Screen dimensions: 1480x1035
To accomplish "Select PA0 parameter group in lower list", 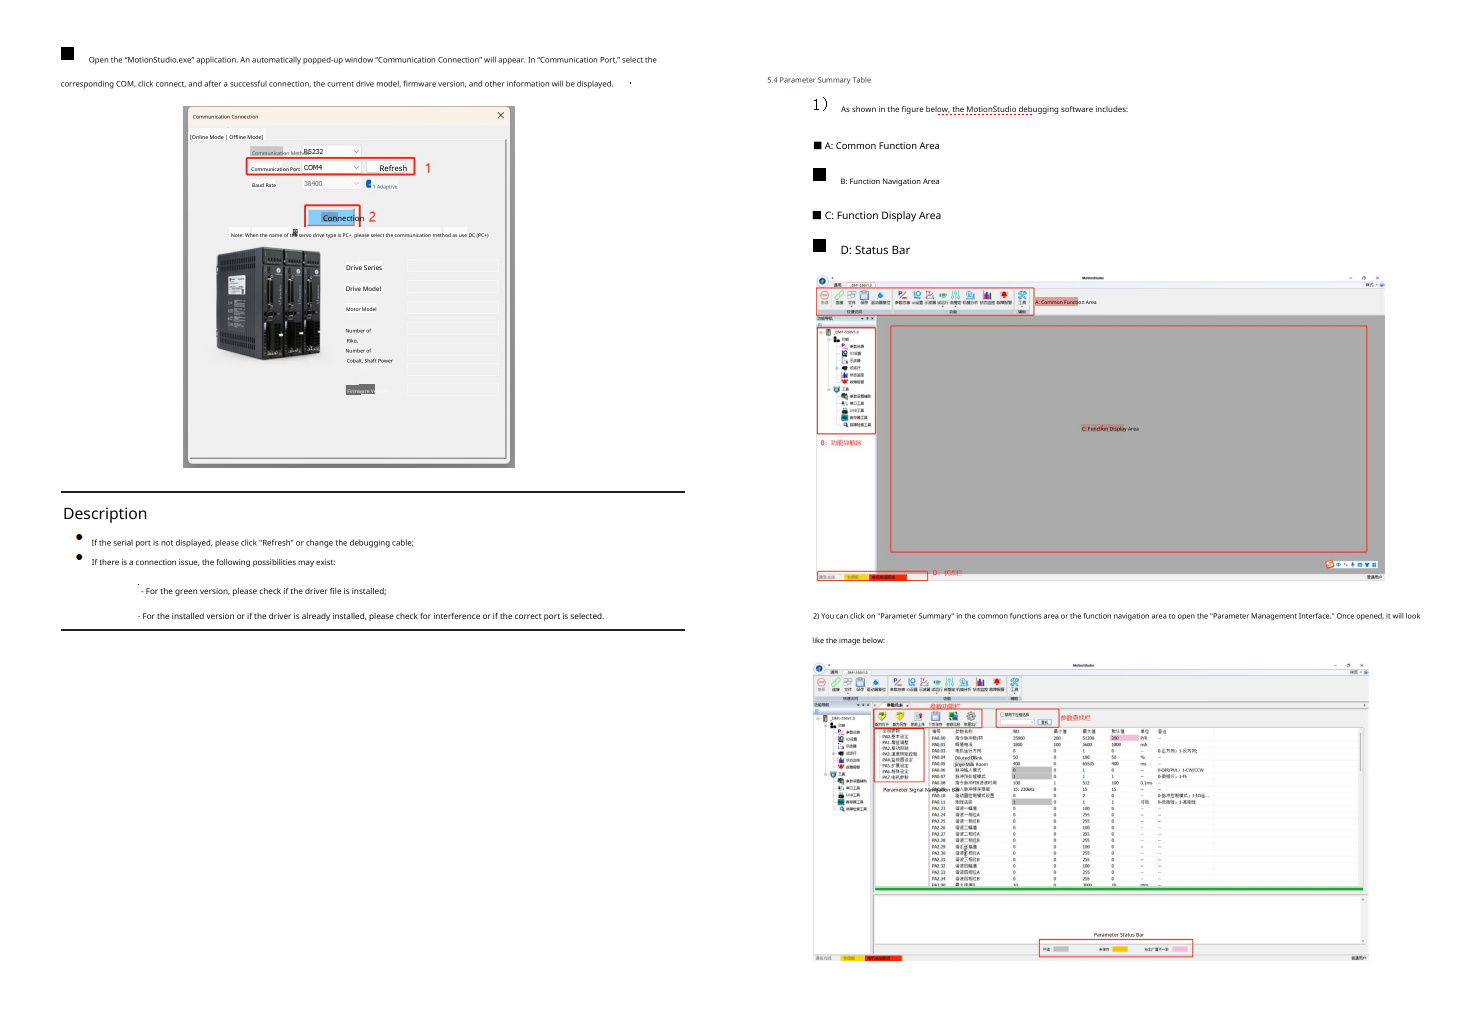I will pos(895,737).
